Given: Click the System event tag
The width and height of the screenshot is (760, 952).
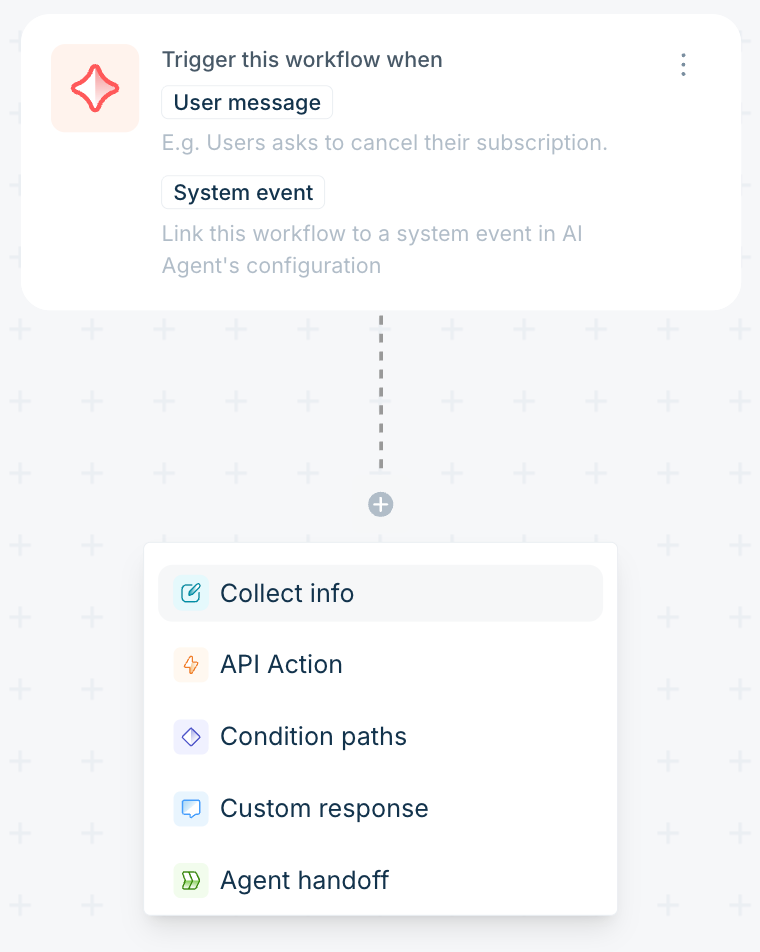Looking at the screenshot, I should click(x=243, y=192).
